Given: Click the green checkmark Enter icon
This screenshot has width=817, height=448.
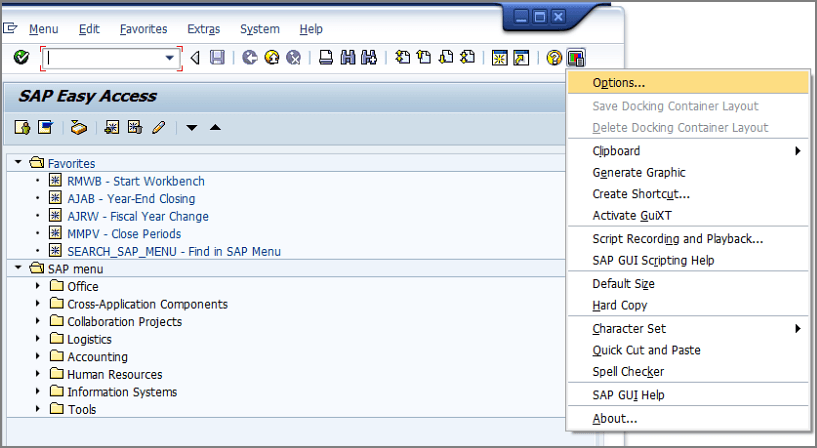Looking at the screenshot, I should click(21, 57).
